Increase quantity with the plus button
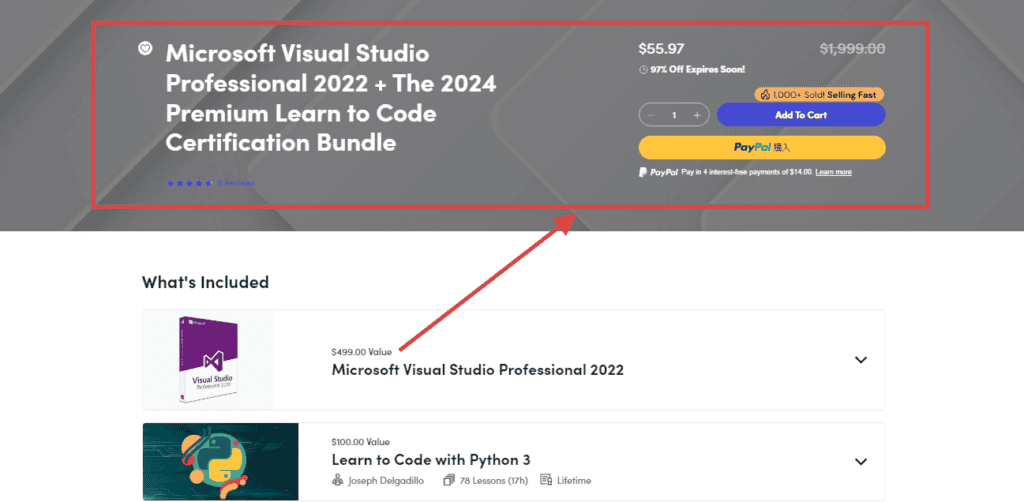 (697, 116)
